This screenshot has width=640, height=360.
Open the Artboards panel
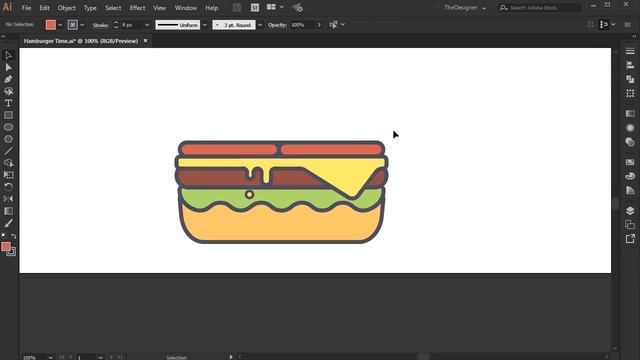tap(630, 224)
